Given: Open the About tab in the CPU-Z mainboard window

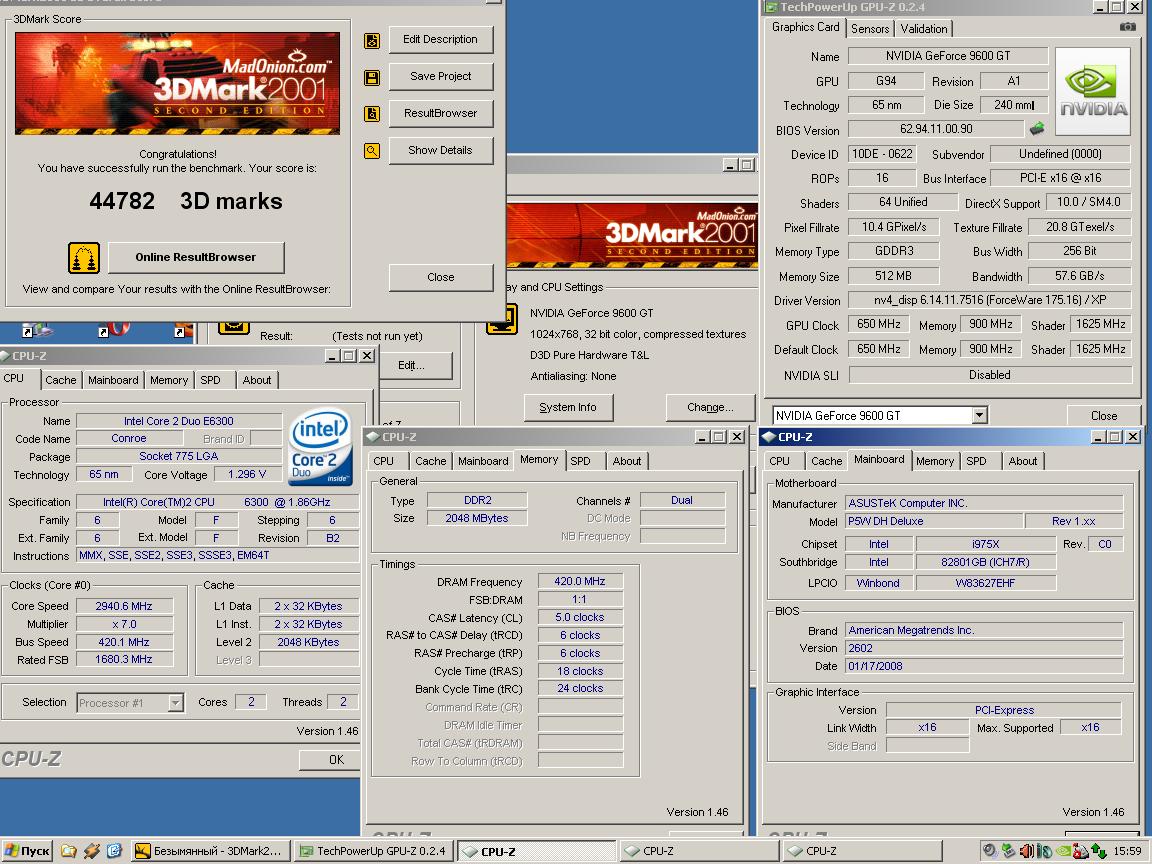Looking at the screenshot, I should pos(1023,461).
